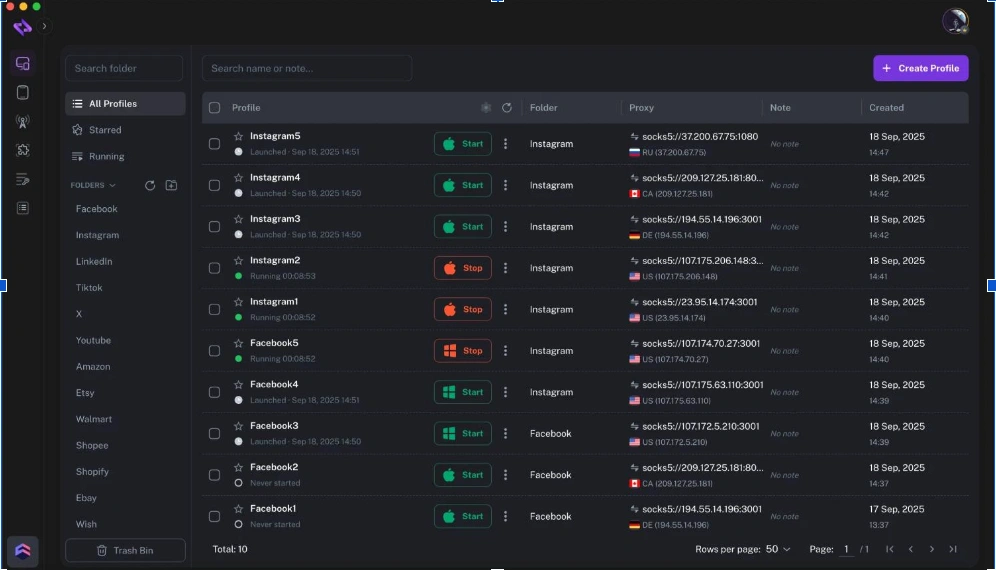Stop the running Facebook5 profile
The height and width of the screenshot is (570, 996).
462,351
